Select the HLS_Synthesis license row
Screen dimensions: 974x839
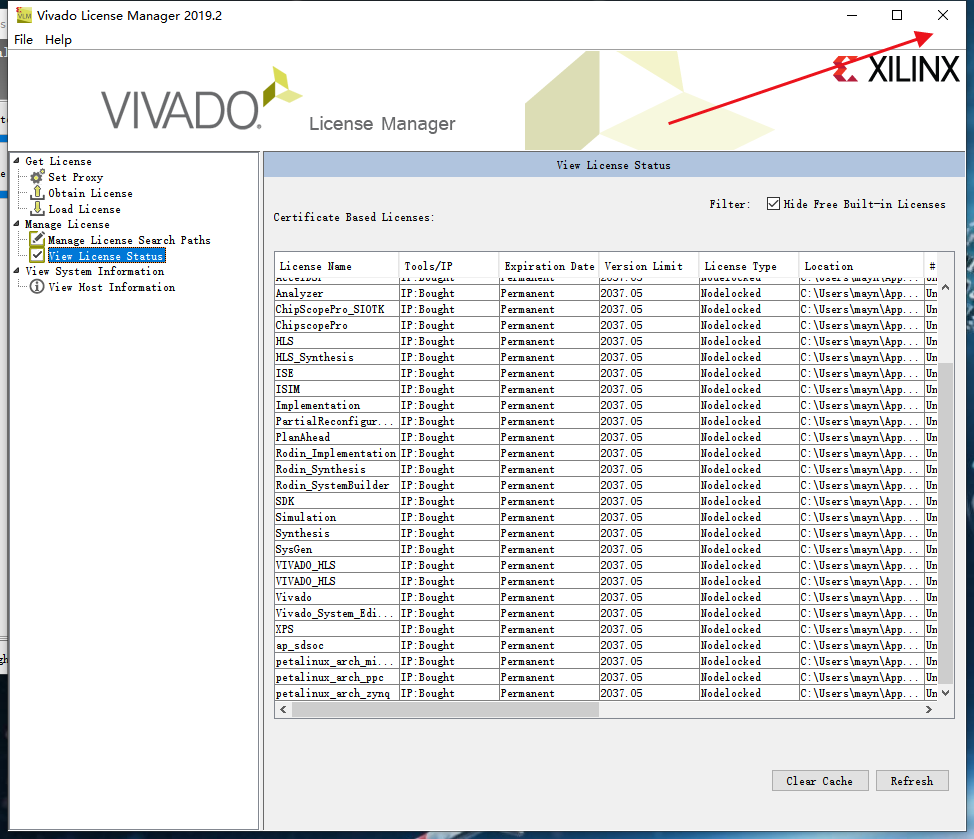pos(606,357)
